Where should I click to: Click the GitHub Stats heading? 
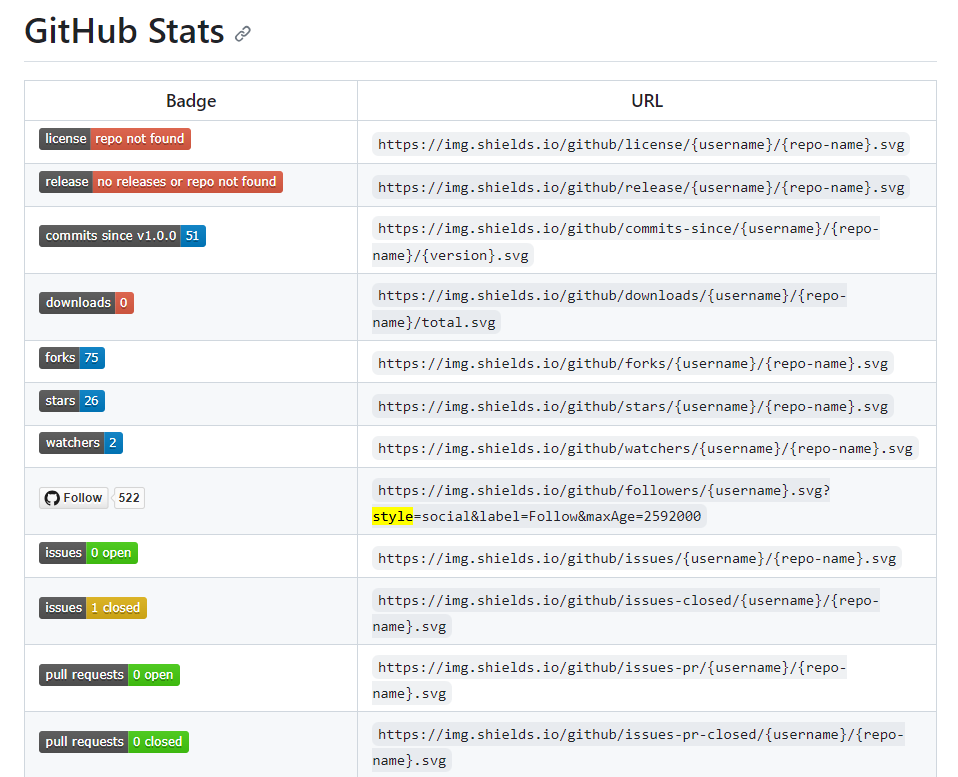tap(124, 31)
